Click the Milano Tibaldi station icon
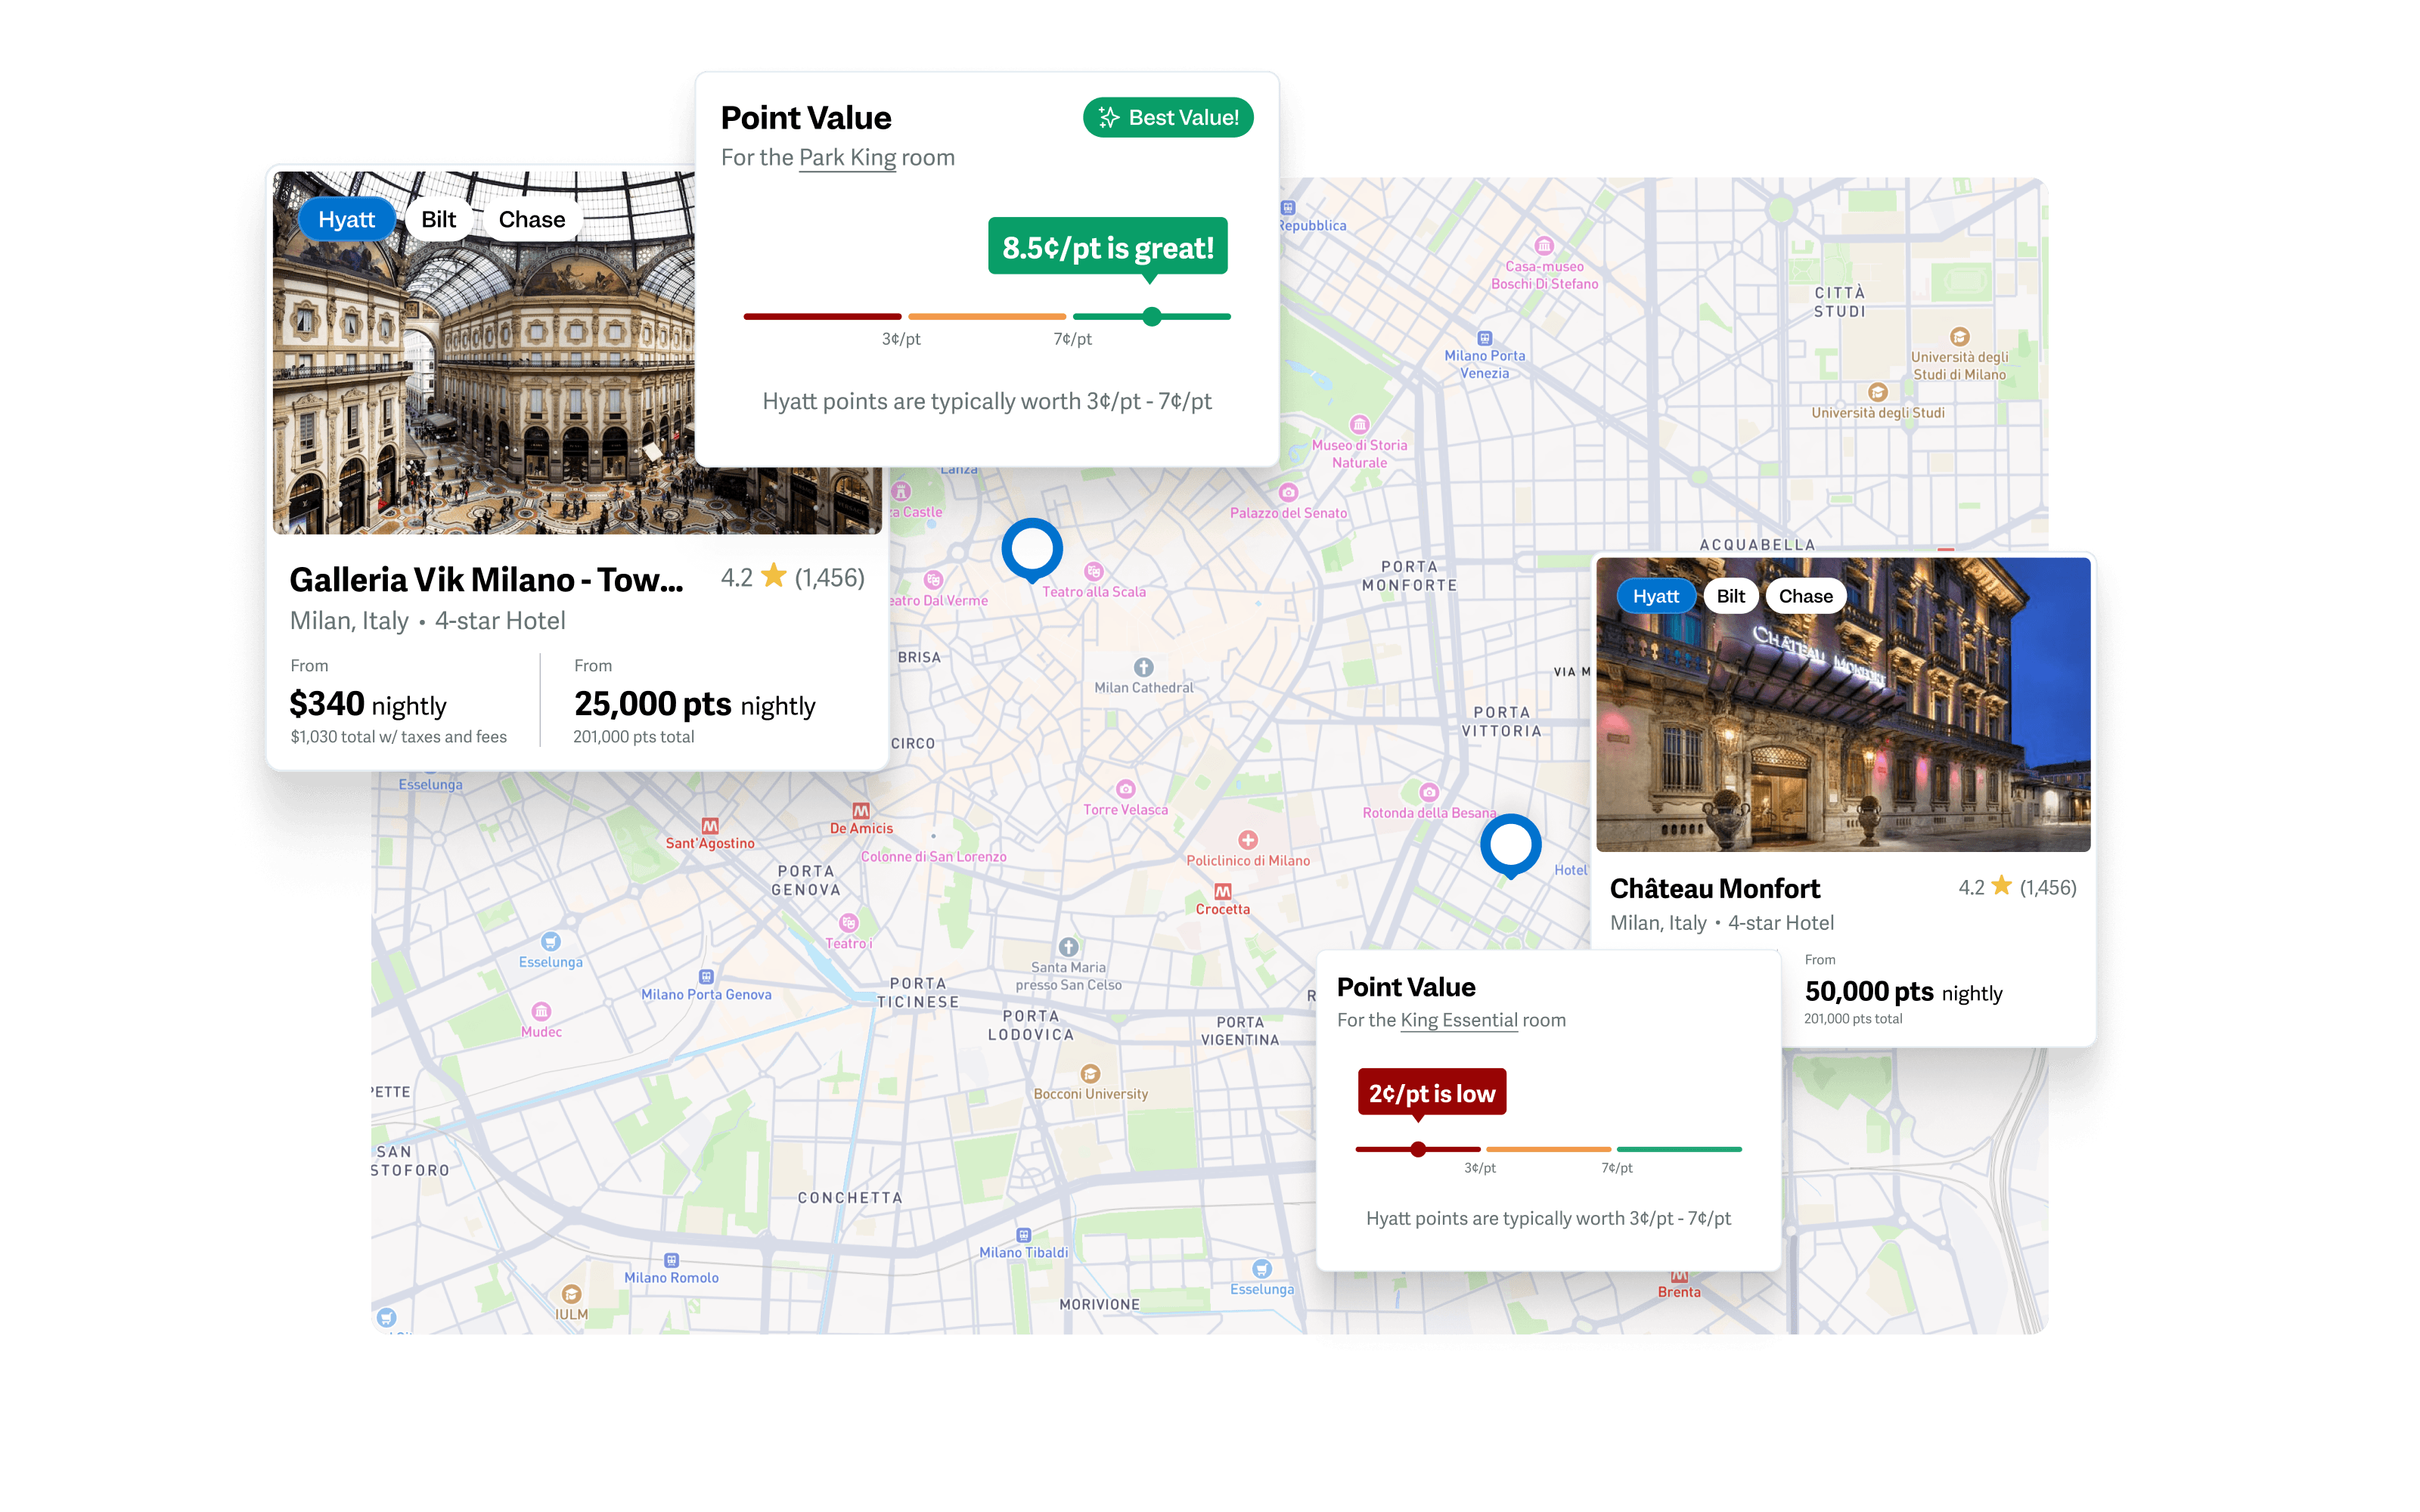The image size is (2420, 1512). (1023, 1235)
